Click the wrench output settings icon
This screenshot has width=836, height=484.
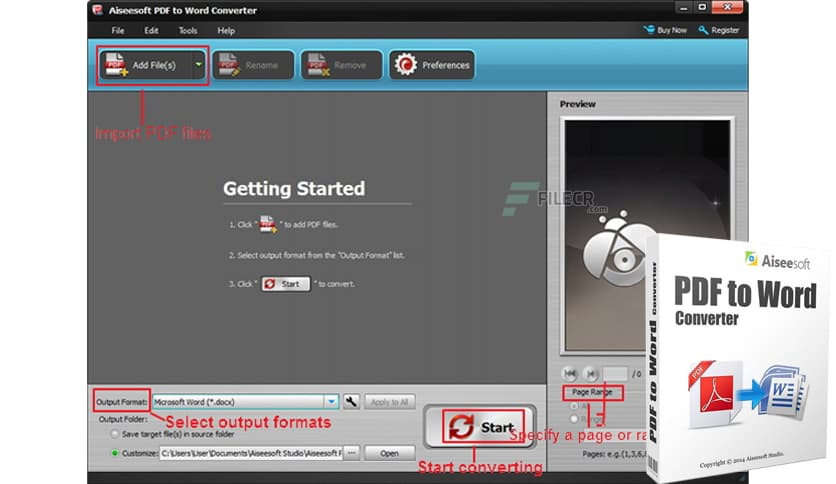(351, 402)
